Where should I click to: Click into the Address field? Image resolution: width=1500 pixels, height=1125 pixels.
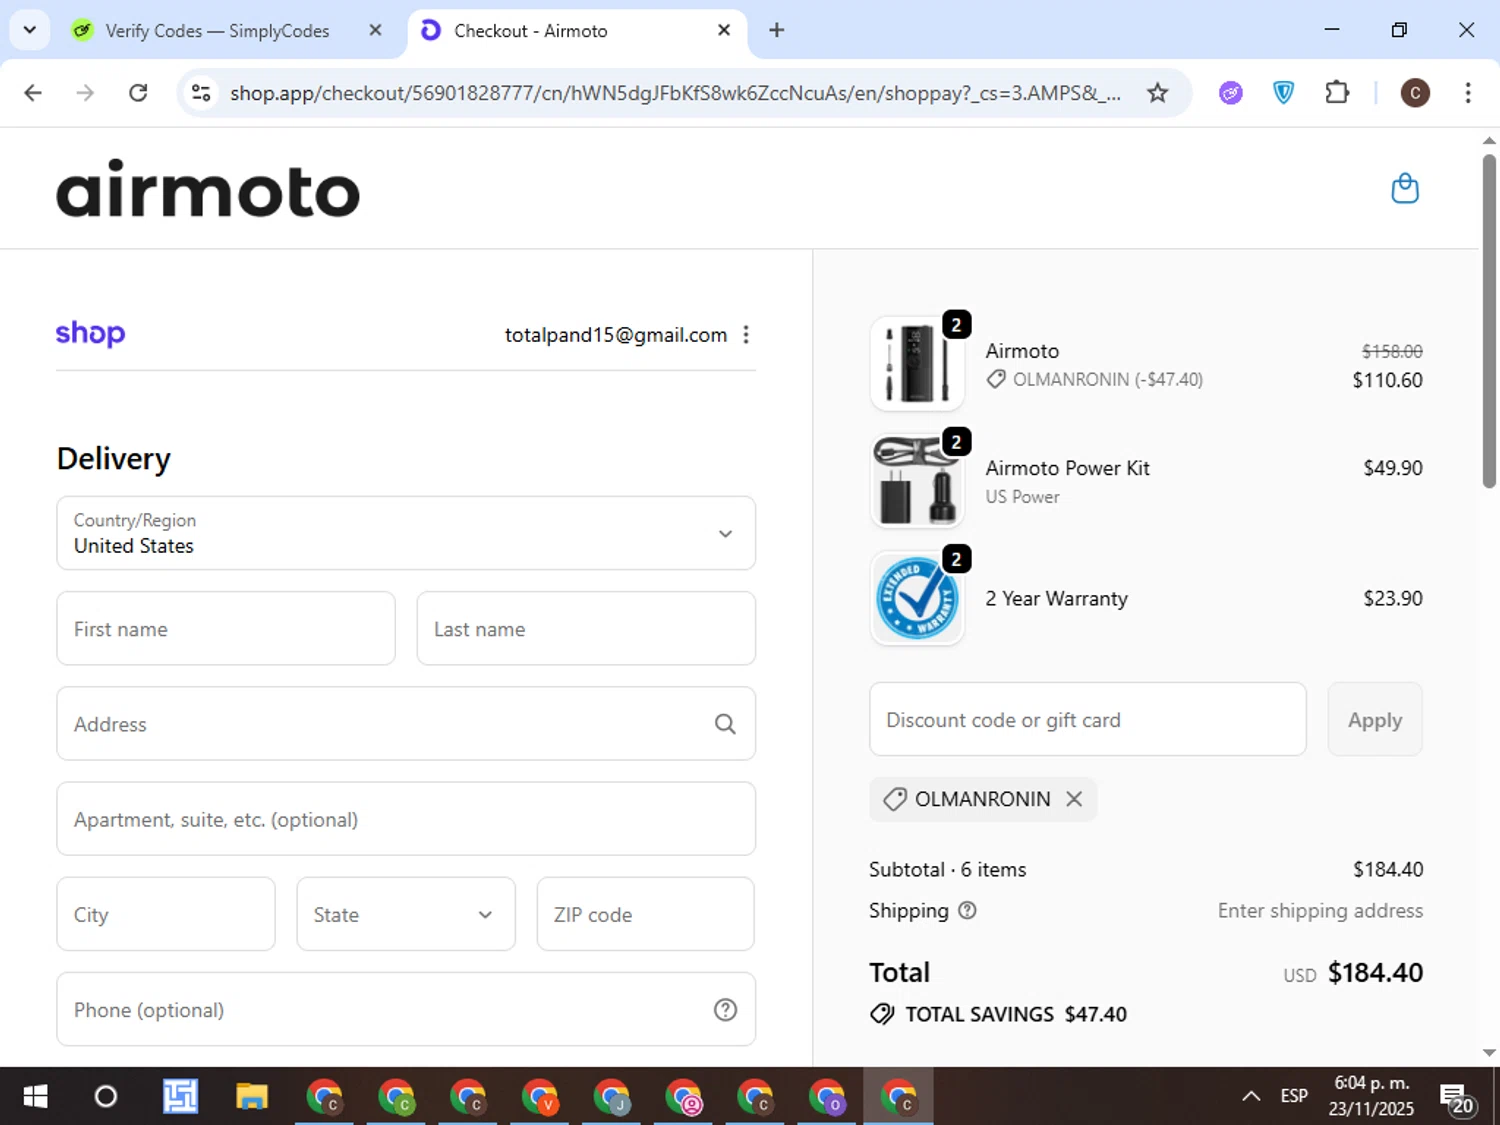pyautogui.click(x=406, y=724)
